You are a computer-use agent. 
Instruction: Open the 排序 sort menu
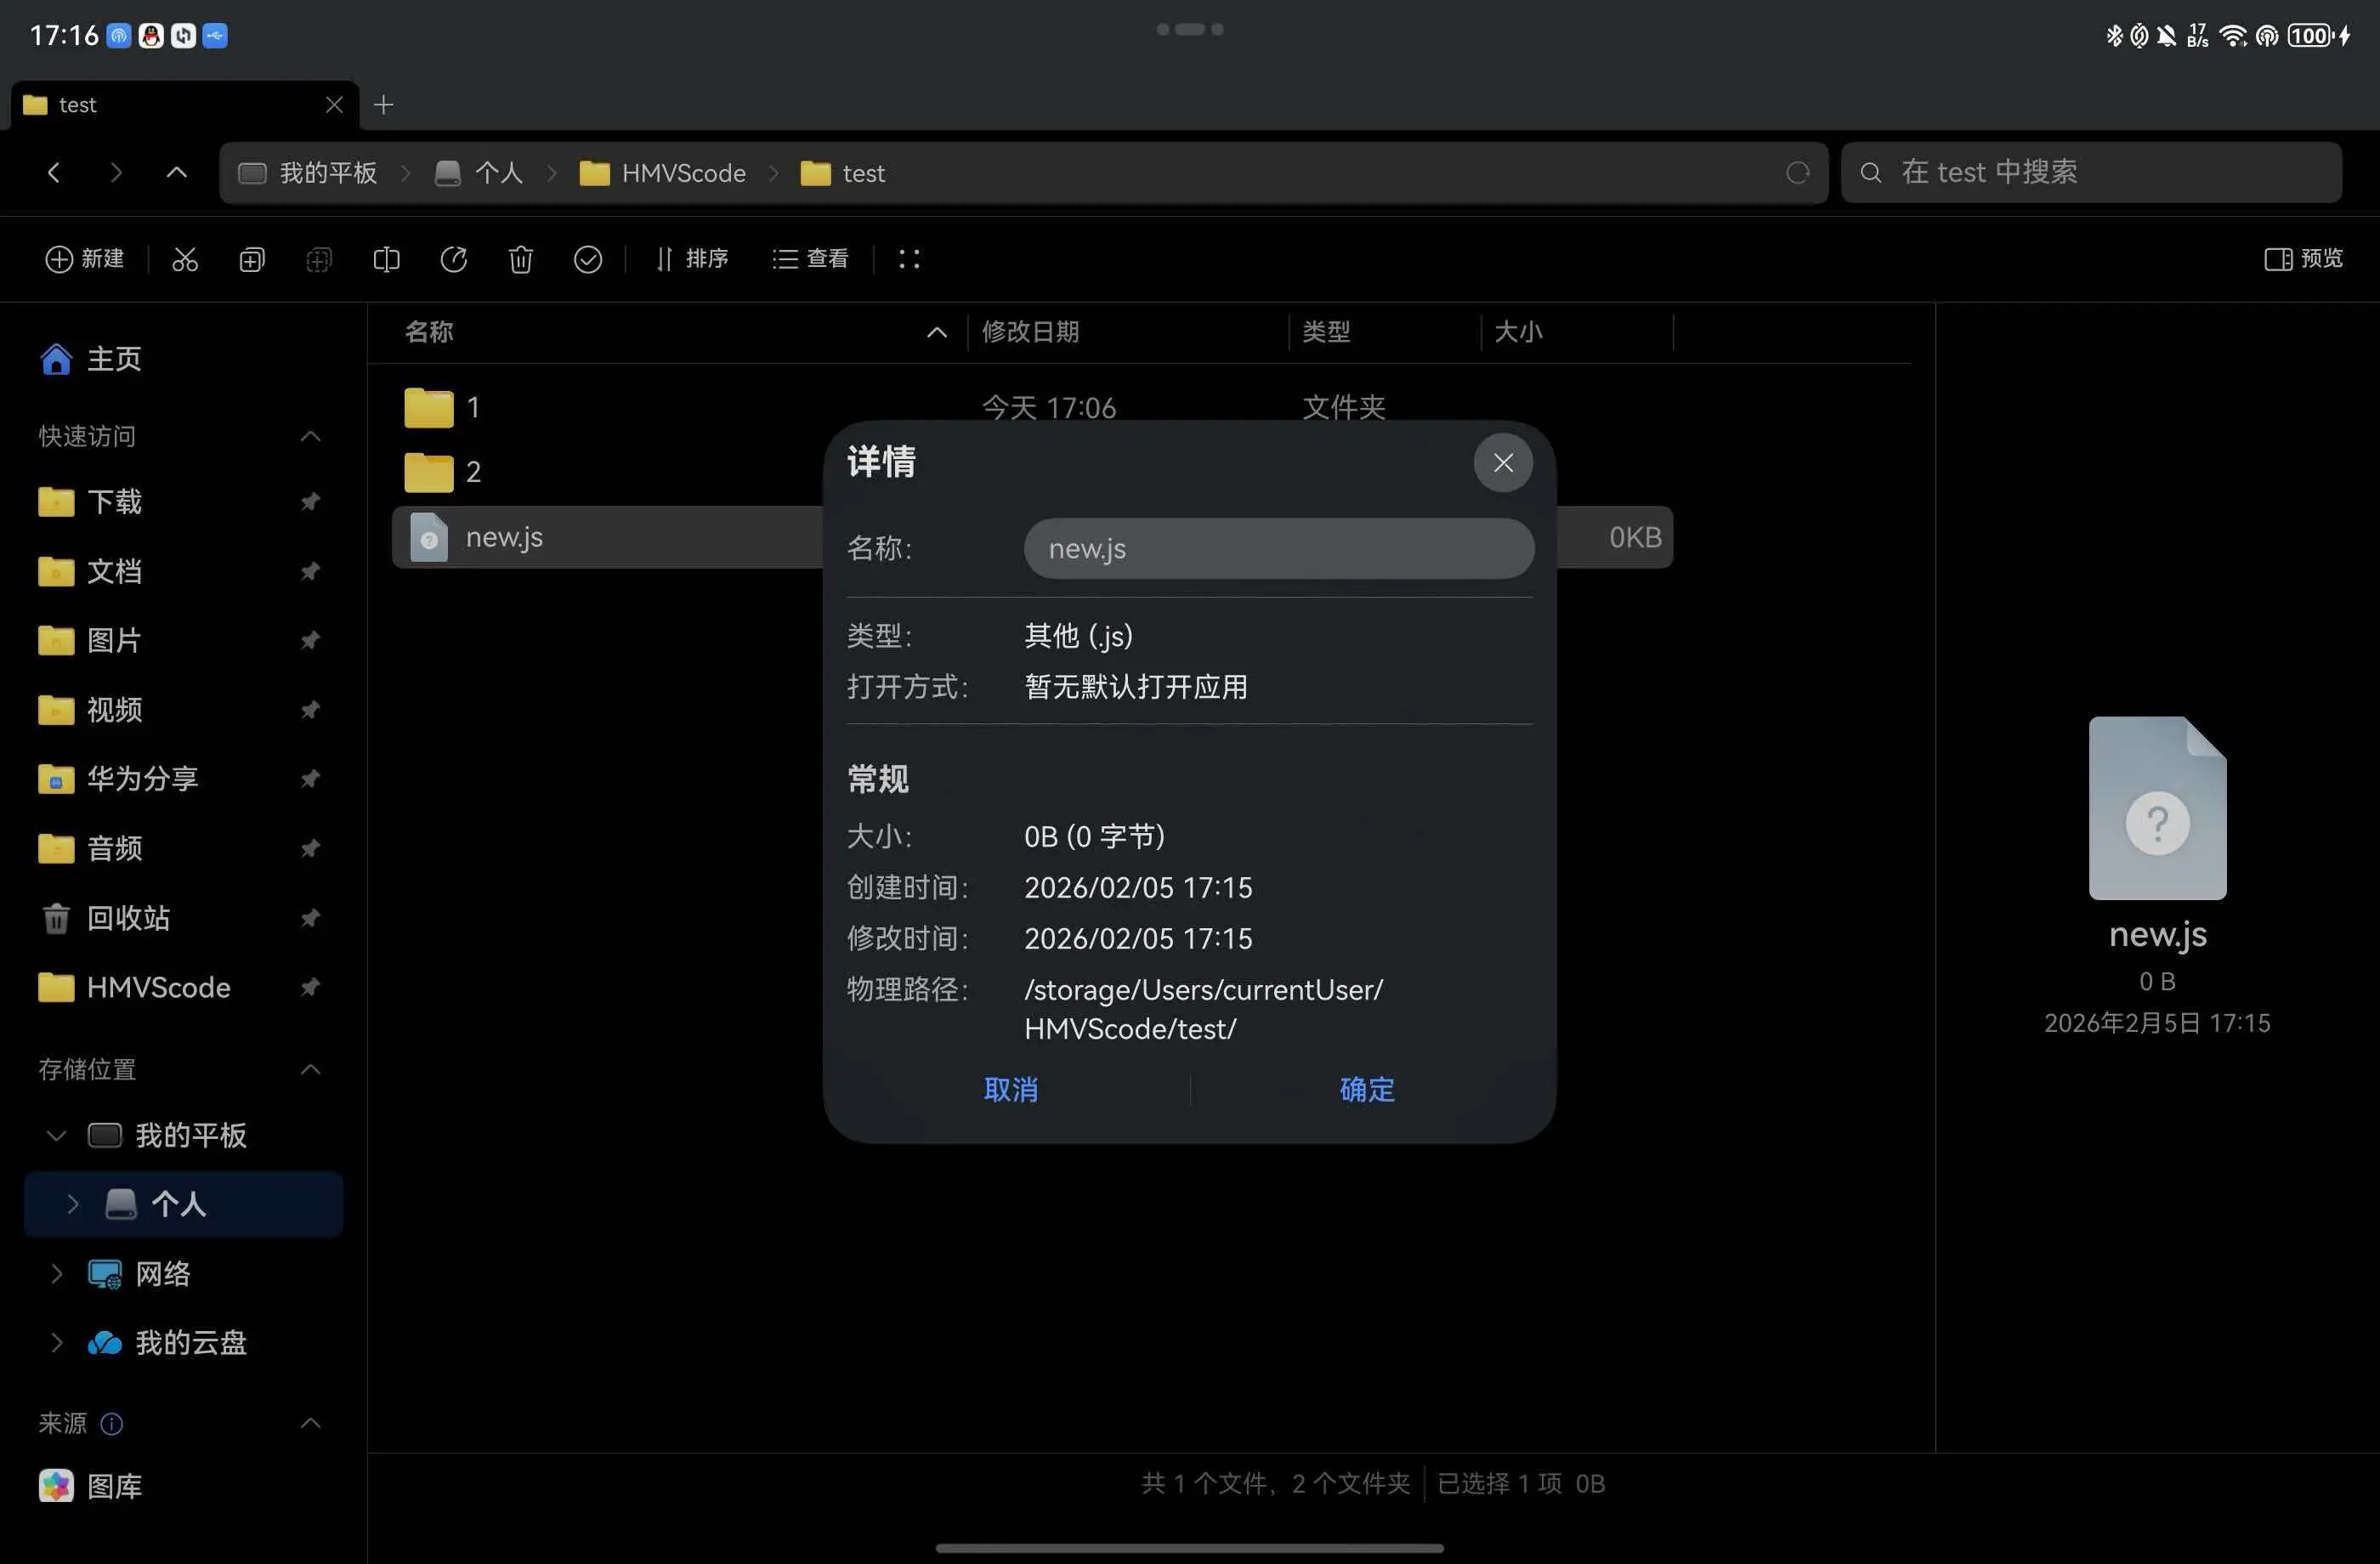(692, 259)
